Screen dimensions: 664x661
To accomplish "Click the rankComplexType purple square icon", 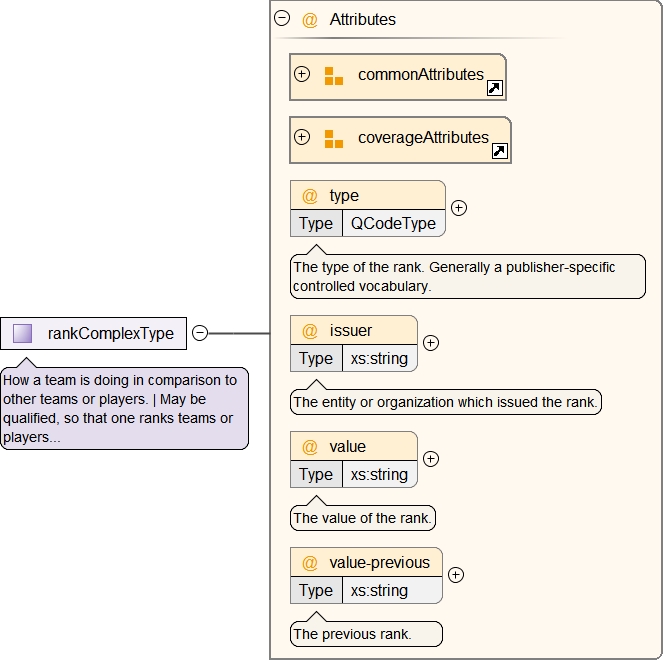I will click(x=23, y=334).
